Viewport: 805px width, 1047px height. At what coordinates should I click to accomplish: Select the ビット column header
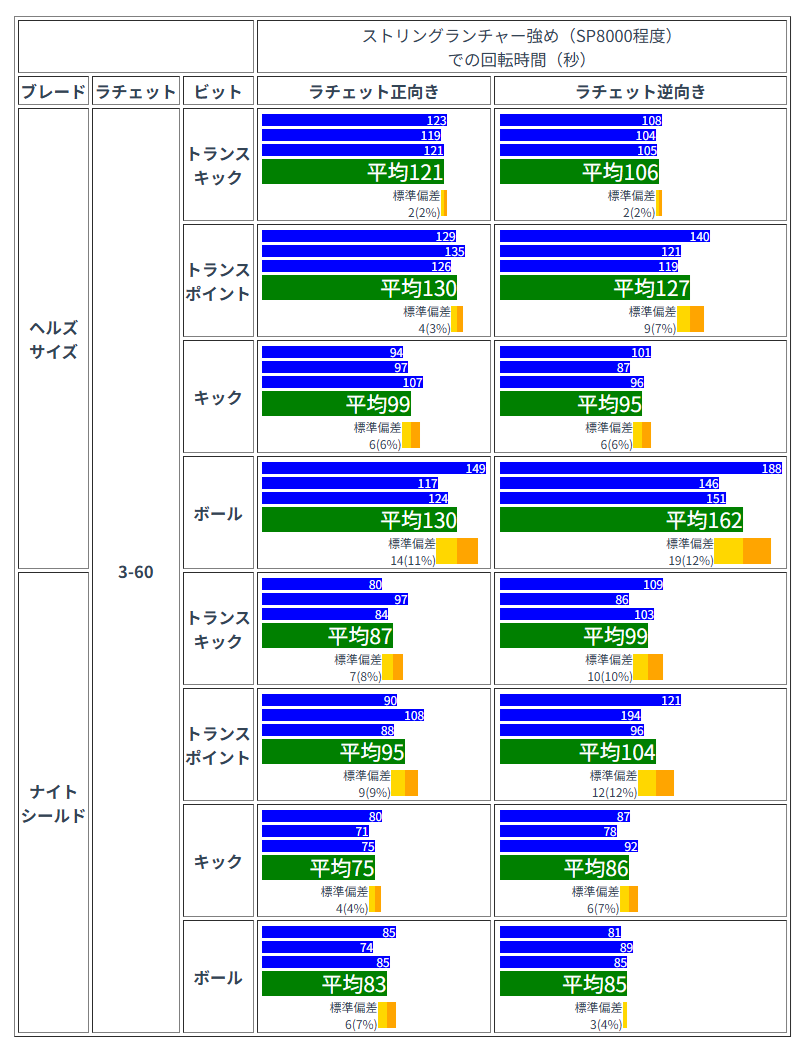(218, 92)
